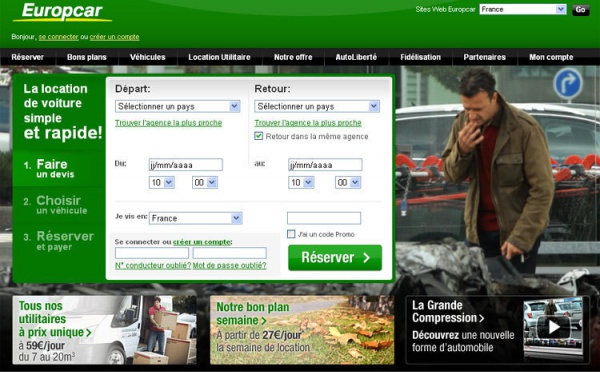Uncheck Retour dans la même agence
This screenshot has width=600, height=372.
click(259, 136)
